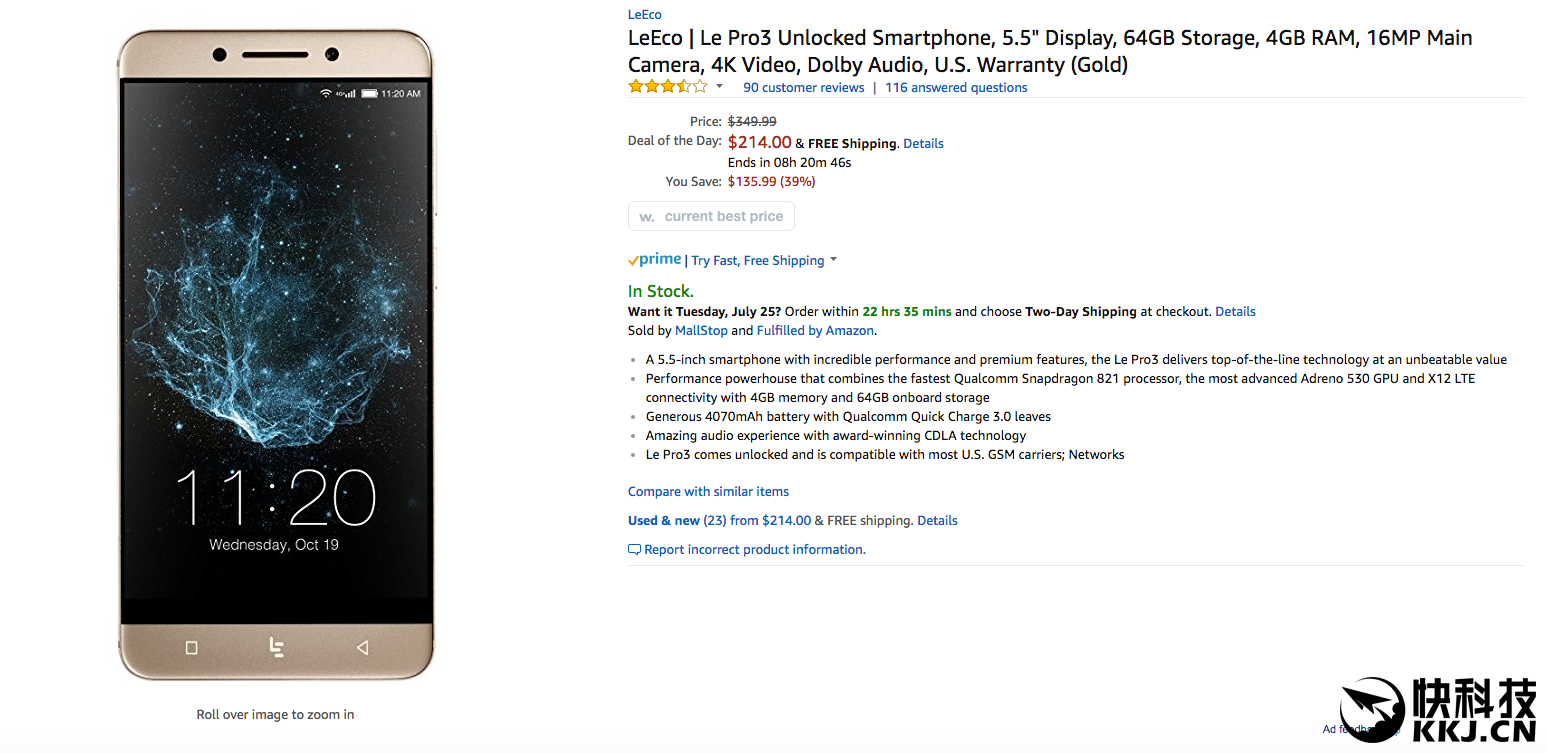Image resolution: width=1546 pixels, height=753 pixels.
Task: Click the report speech bubble icon
Action: 634,550
